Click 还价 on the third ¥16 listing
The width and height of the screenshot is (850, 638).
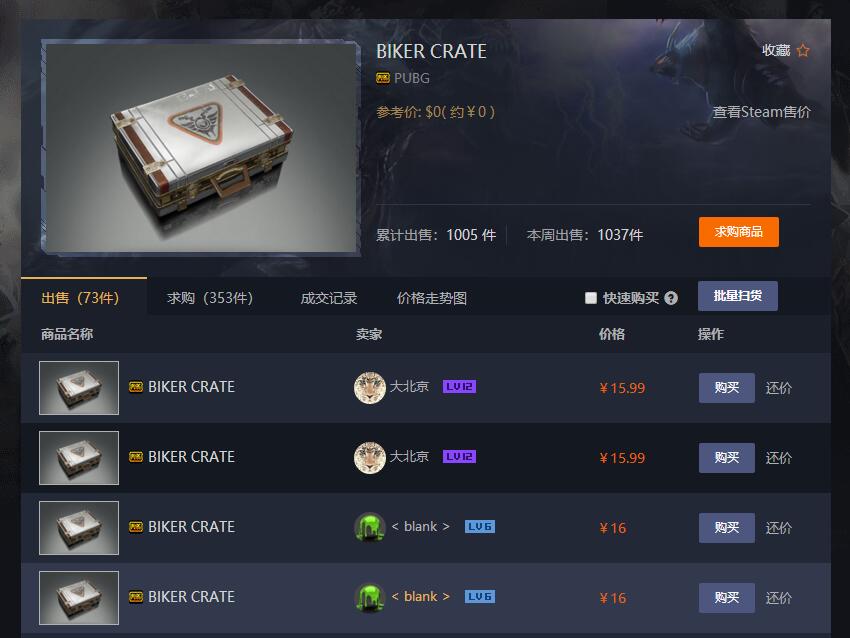(x=778, y=528)
